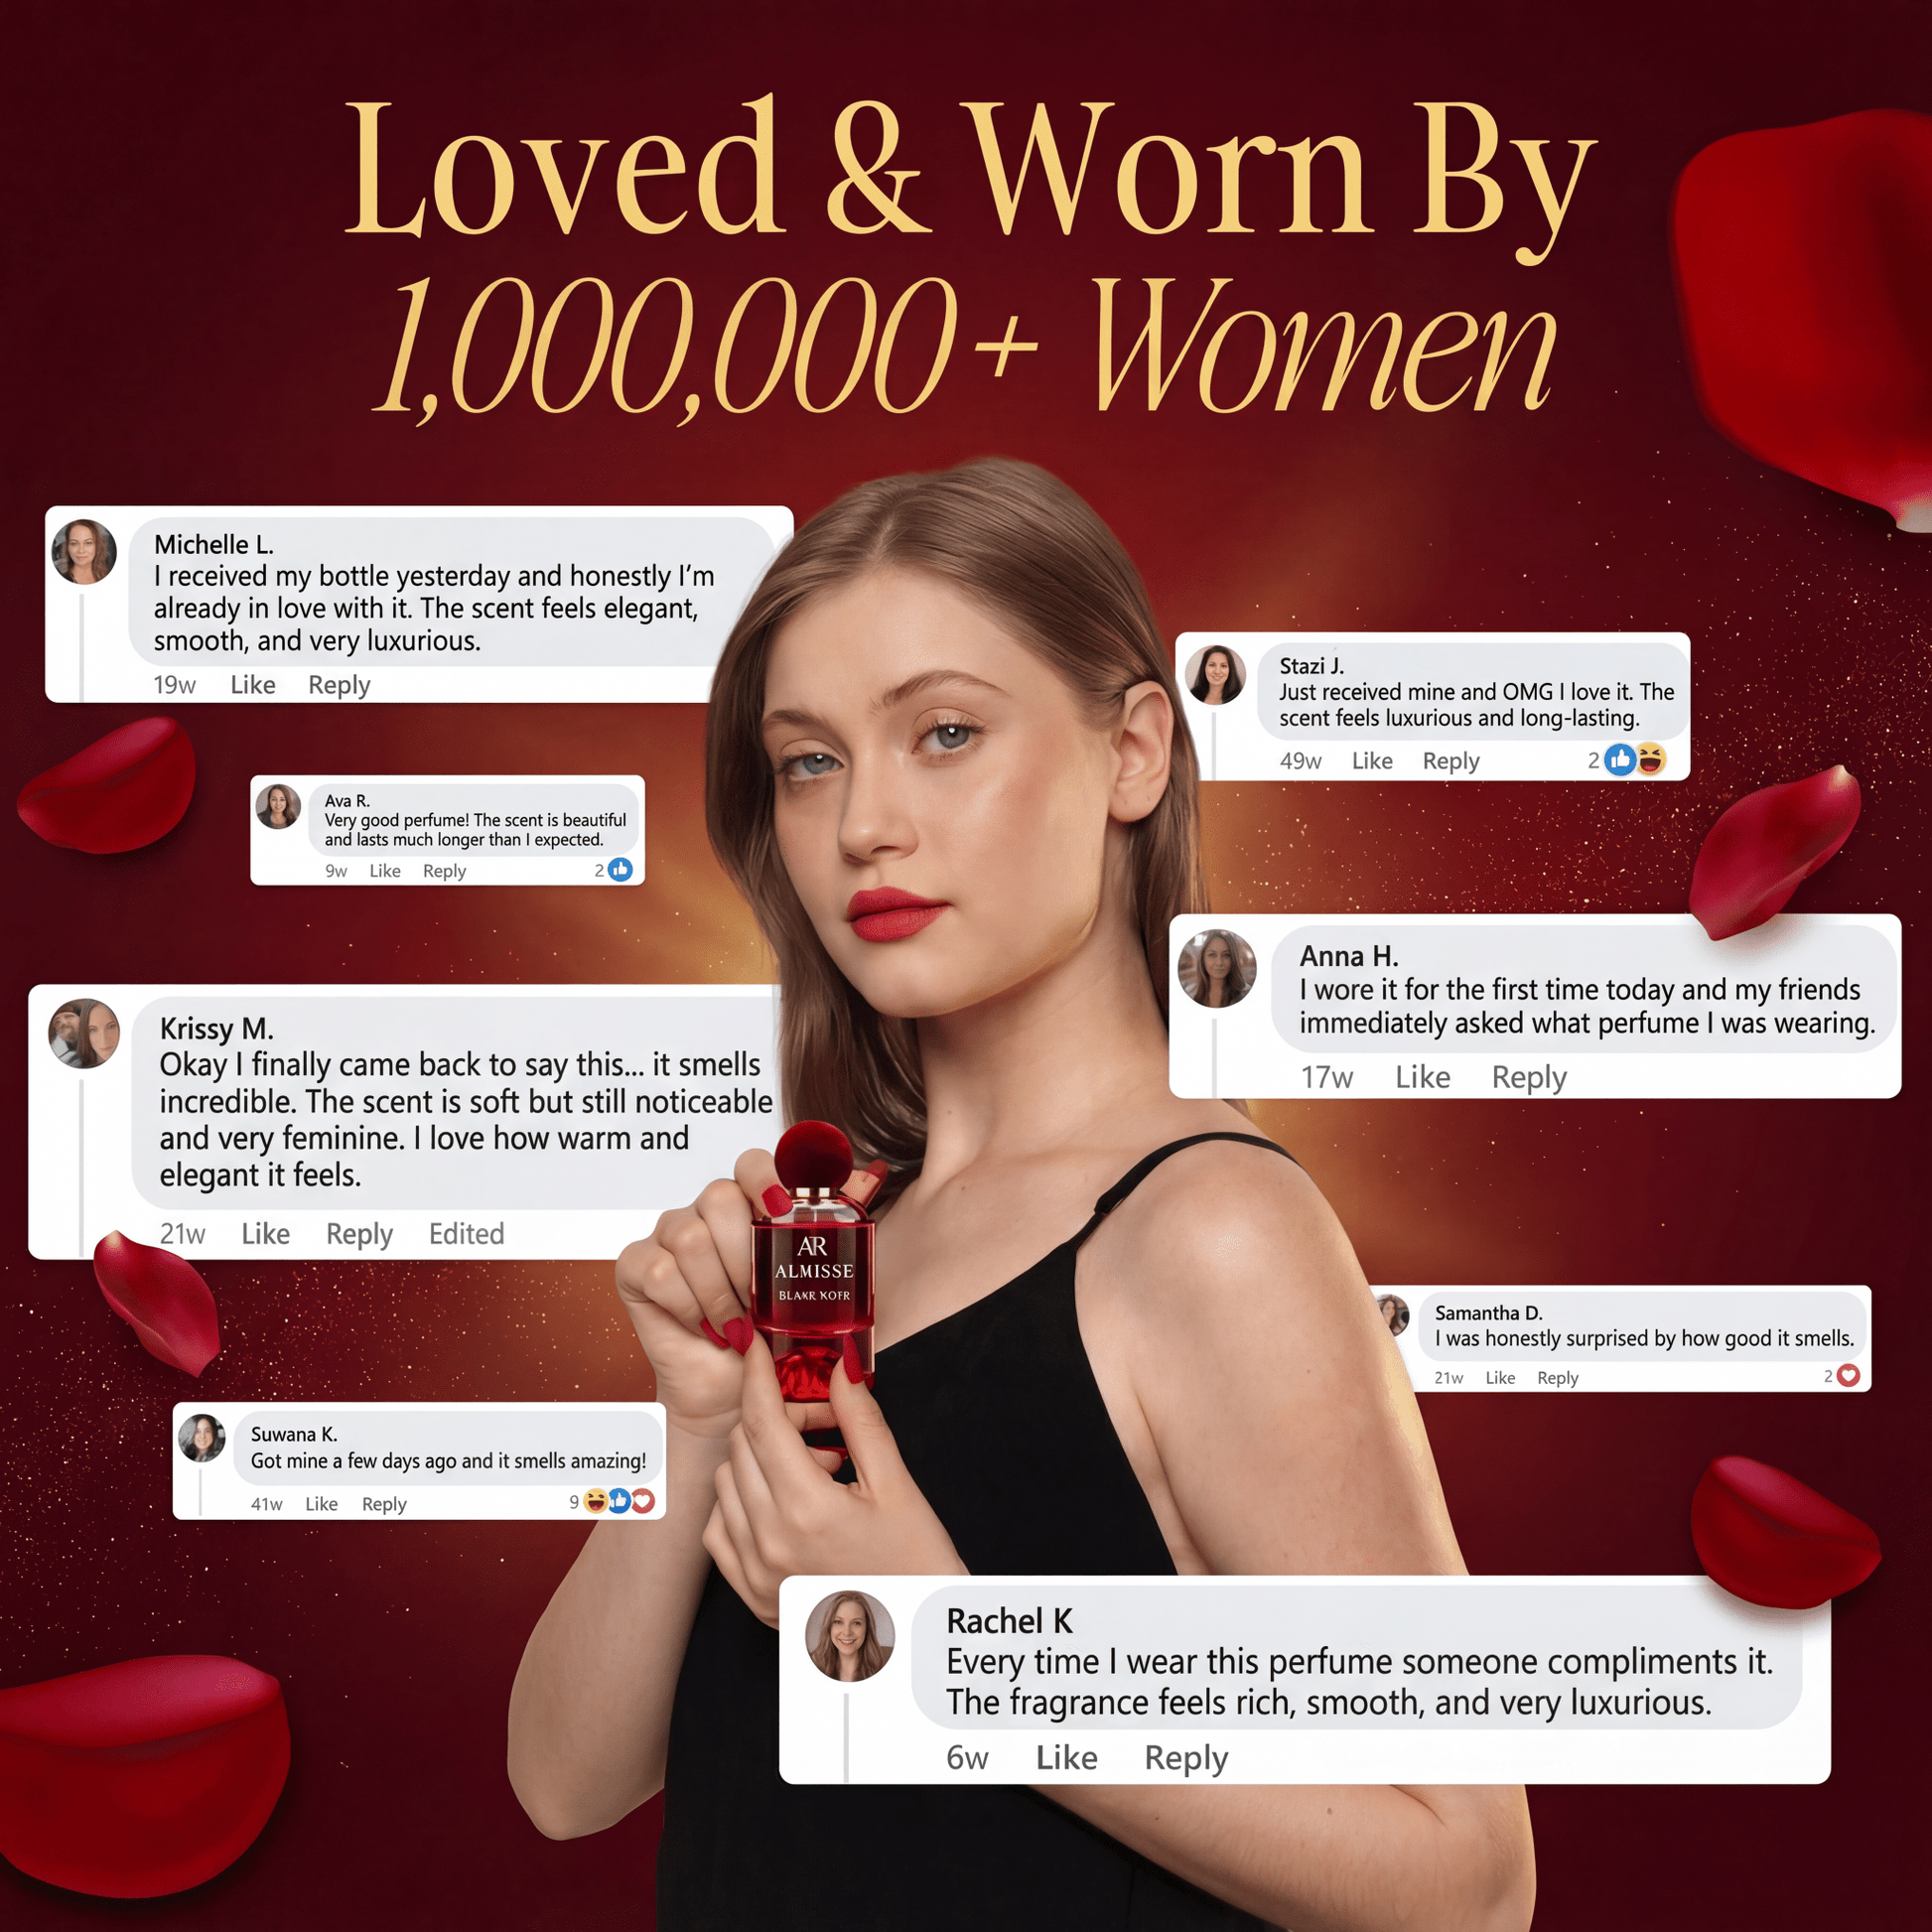This screenshot has width=1932, height=1932.
Task: Click the laughing emoji on Suwana K.'s comment
Action: point(595,1501)
